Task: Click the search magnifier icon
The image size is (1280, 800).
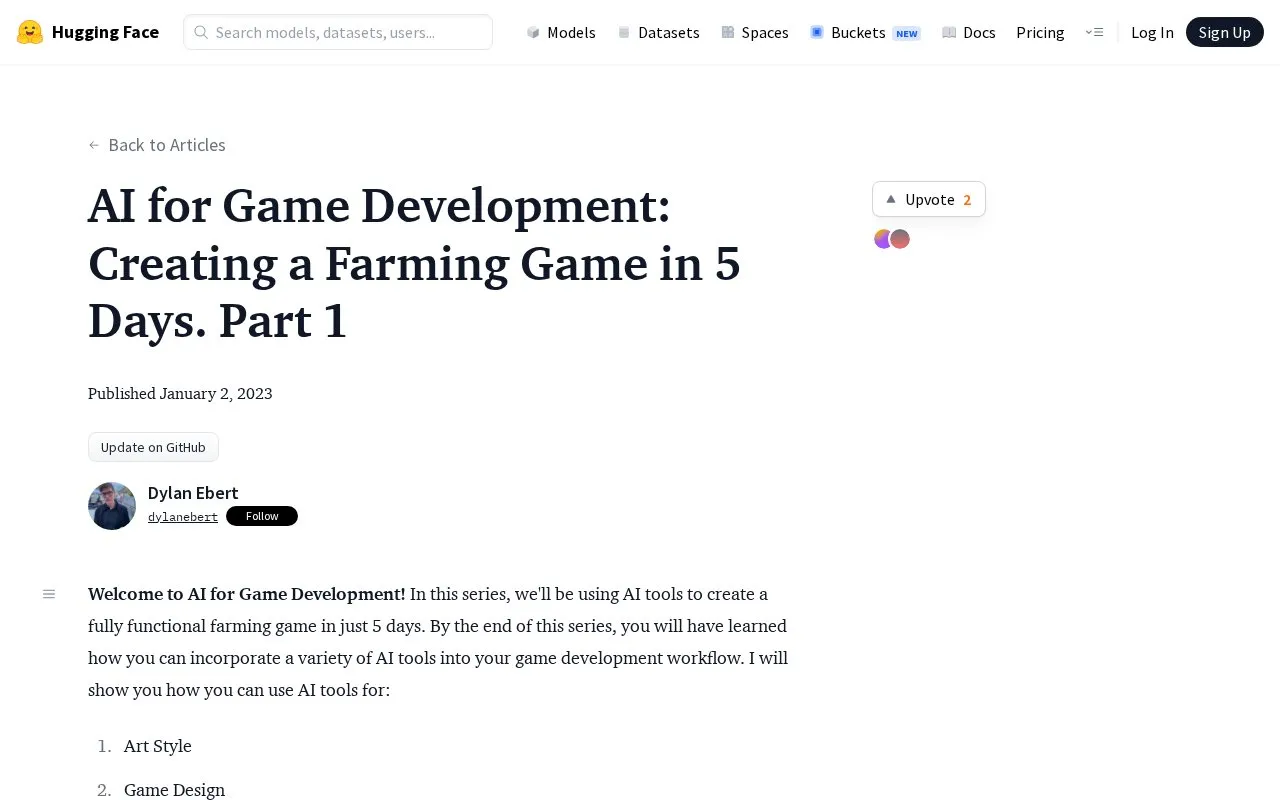Action: point(201,32)
